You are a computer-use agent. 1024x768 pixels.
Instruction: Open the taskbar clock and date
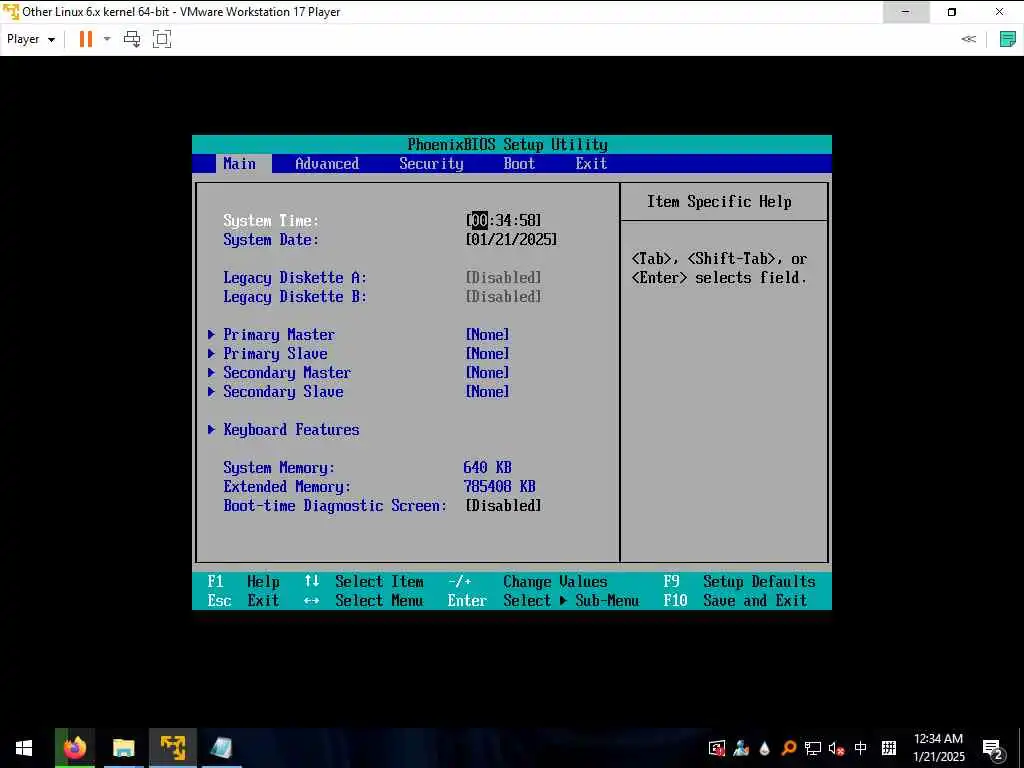938,748
